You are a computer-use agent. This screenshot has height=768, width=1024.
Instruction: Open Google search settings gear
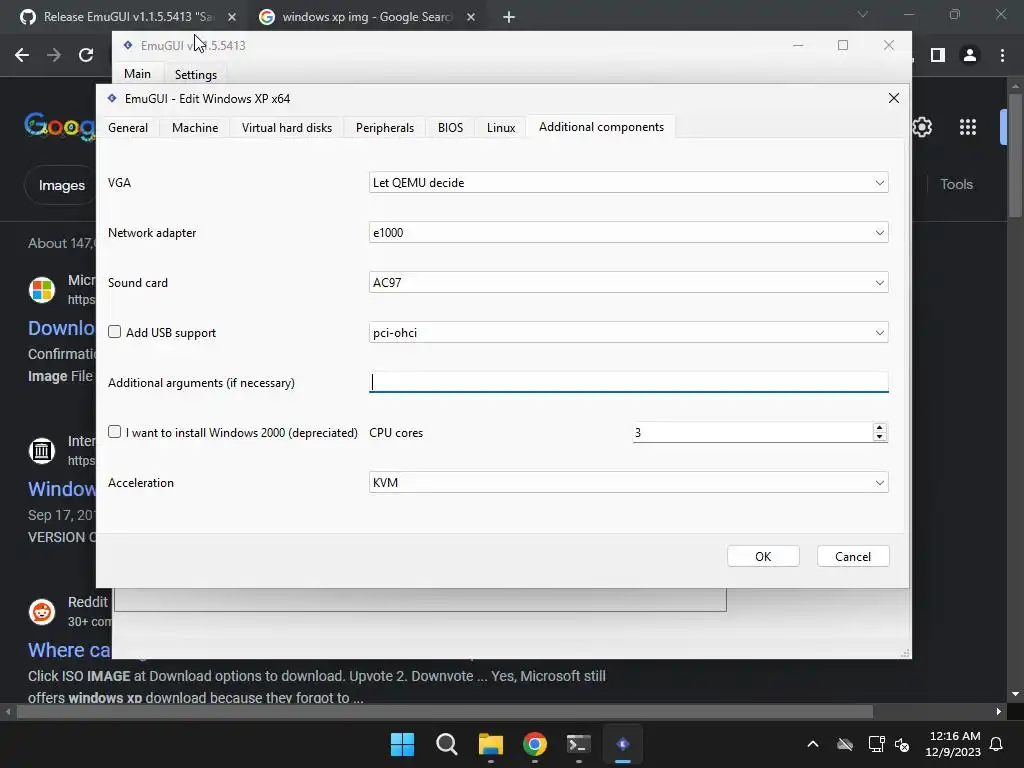(x=921, y=127)
